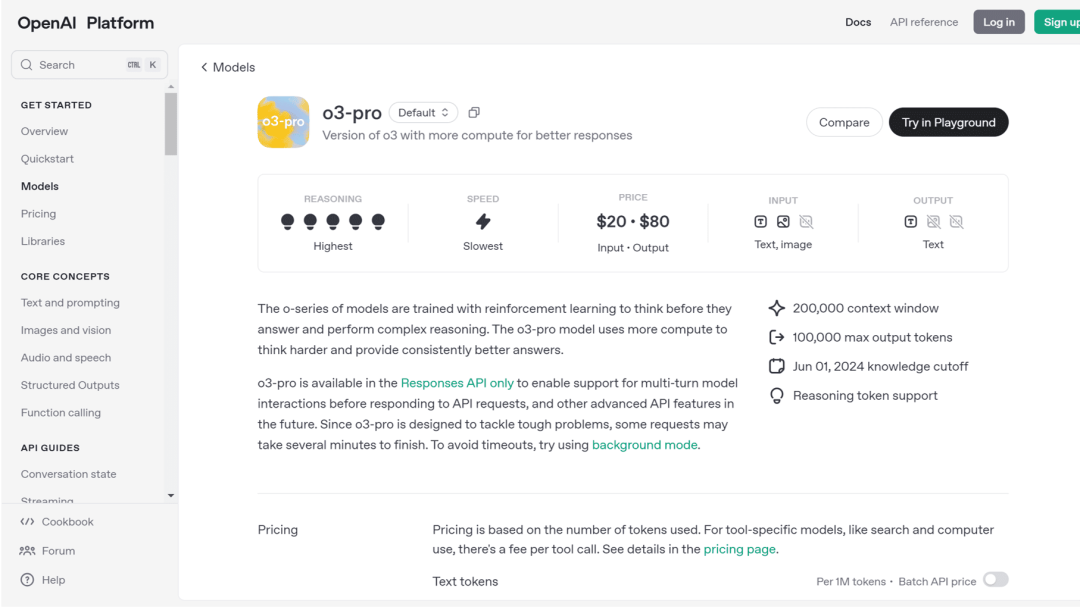
Task: Open the Default version dropdown
Action: [423, 113]
